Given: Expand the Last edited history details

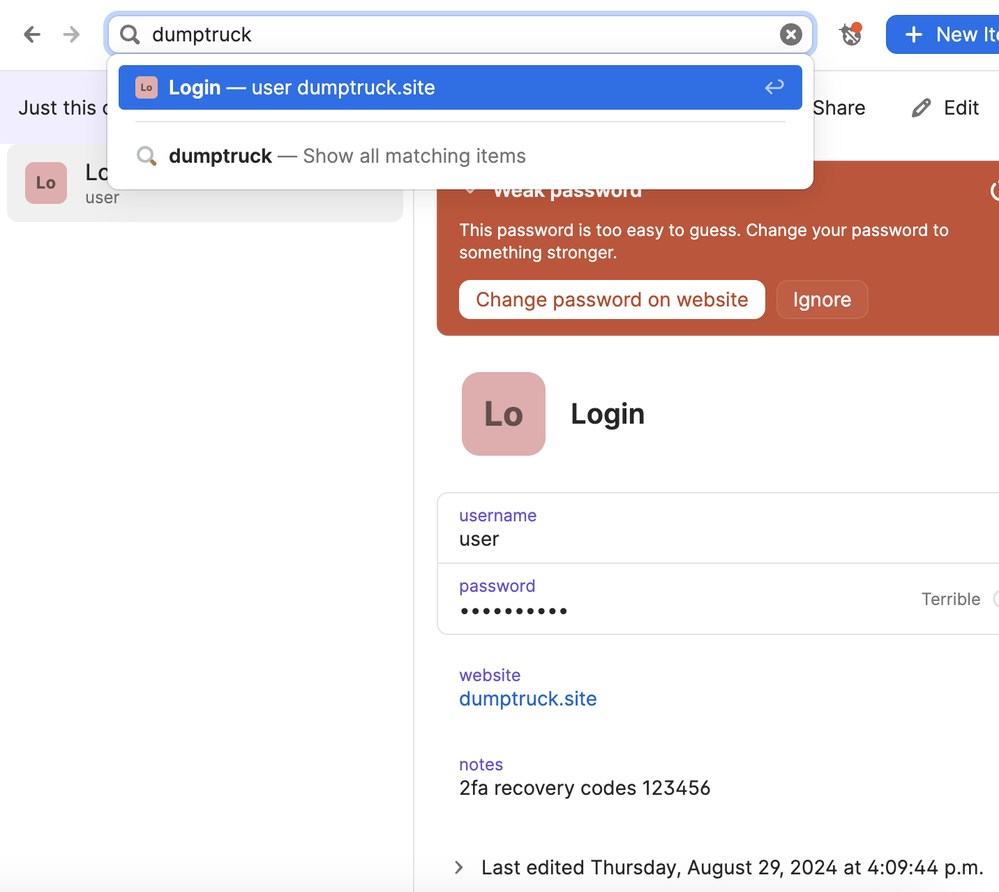Looking at the screenshot, I should [x=459, y=867].
